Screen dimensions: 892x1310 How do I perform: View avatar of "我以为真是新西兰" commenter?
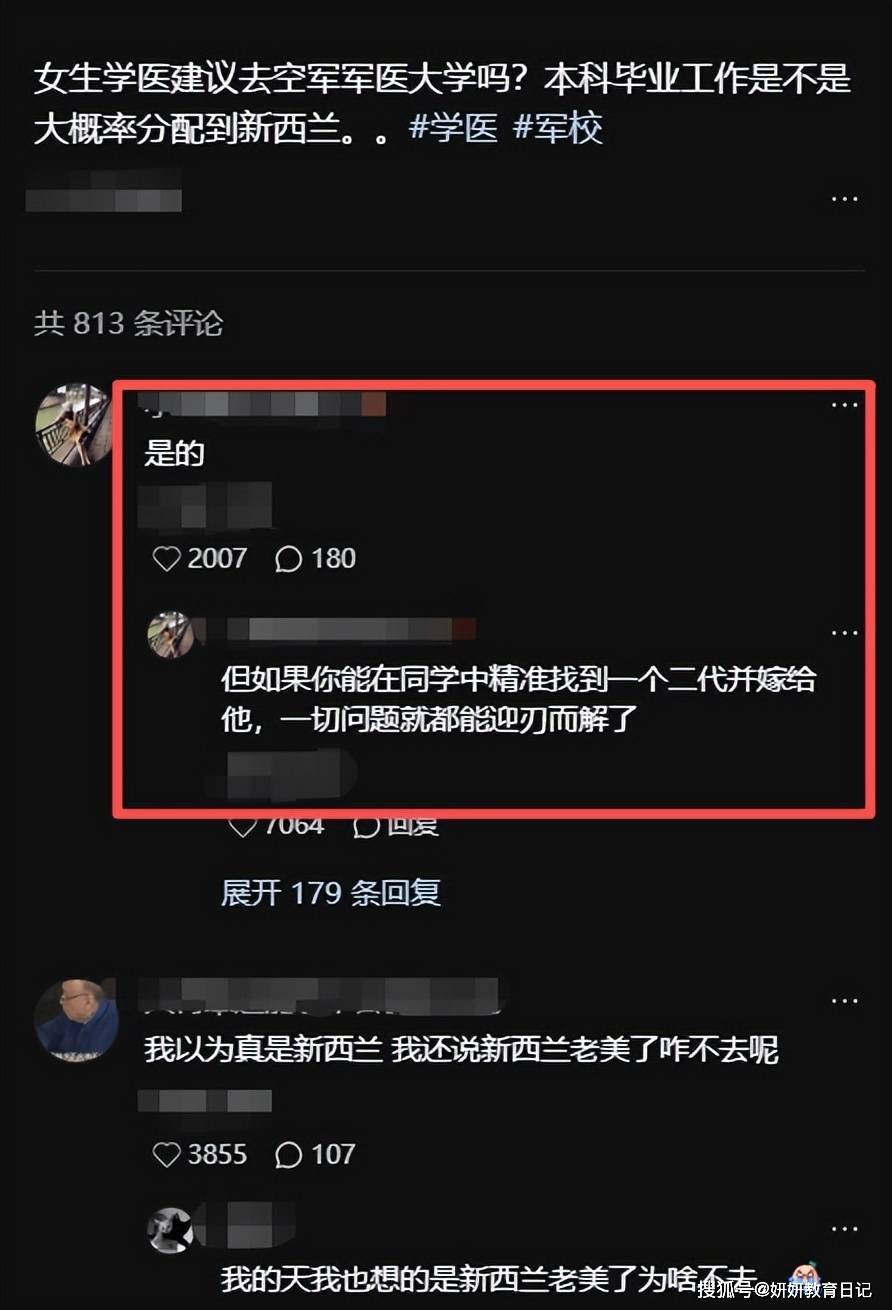pos(75,1020)
